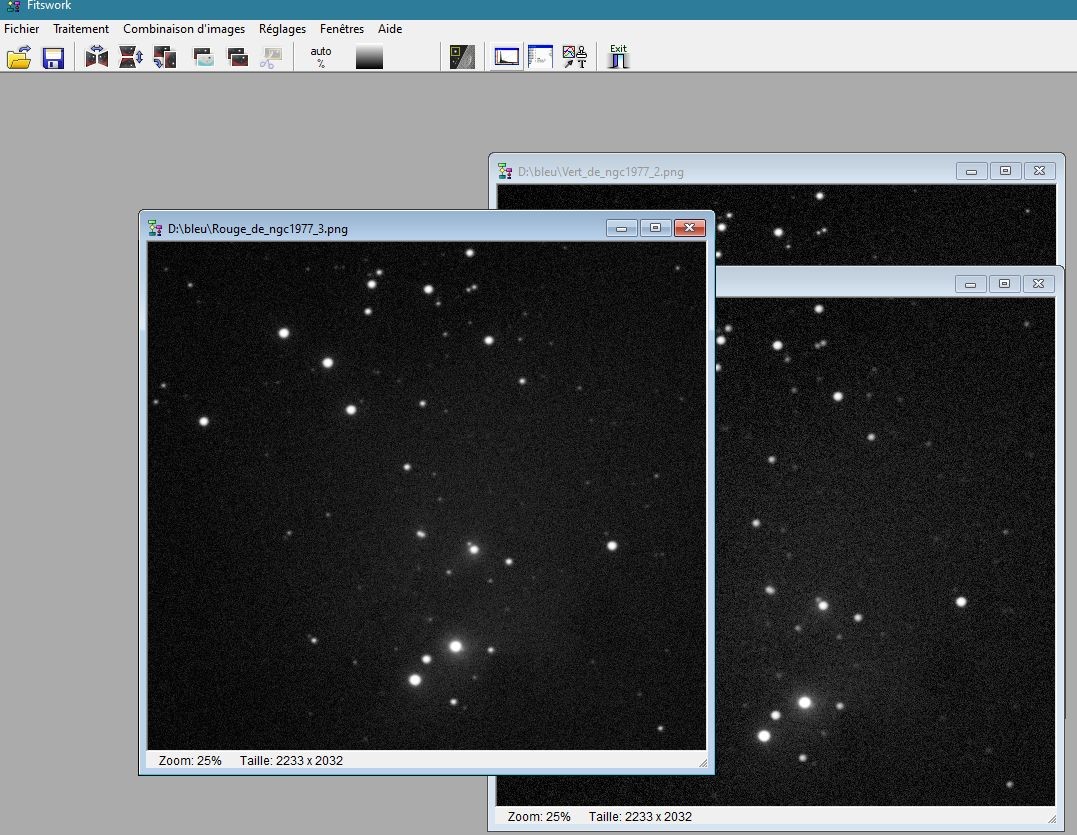Minimize the untitled back-right image window
1077x835 pixels.
(971, 284)
